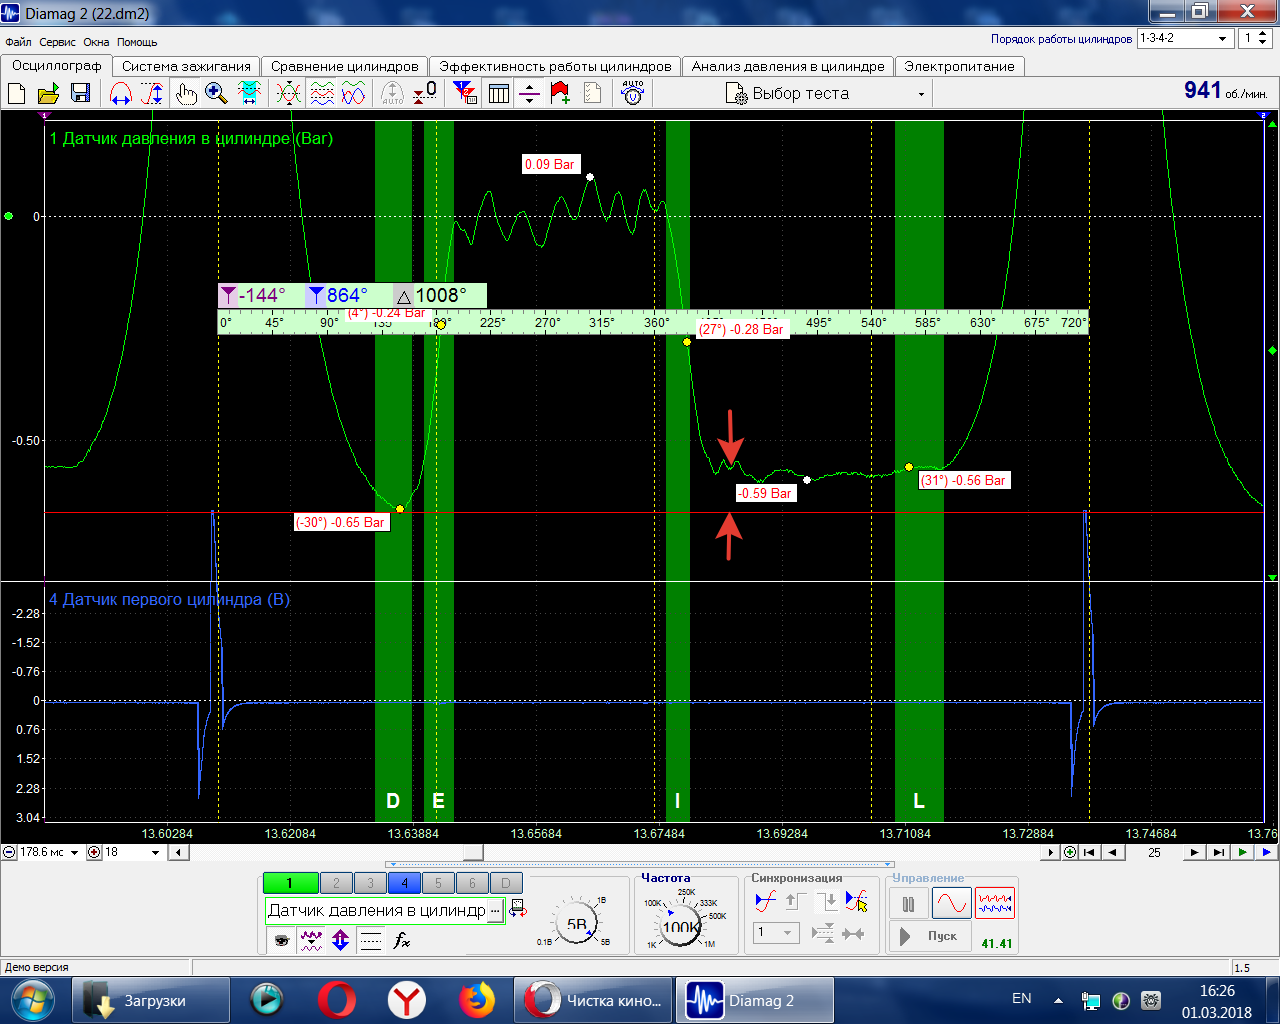Open the cylinder firing order 1-3-4-2 dropdown
Viewport: 1280px width, 1024px height.
1184,38
